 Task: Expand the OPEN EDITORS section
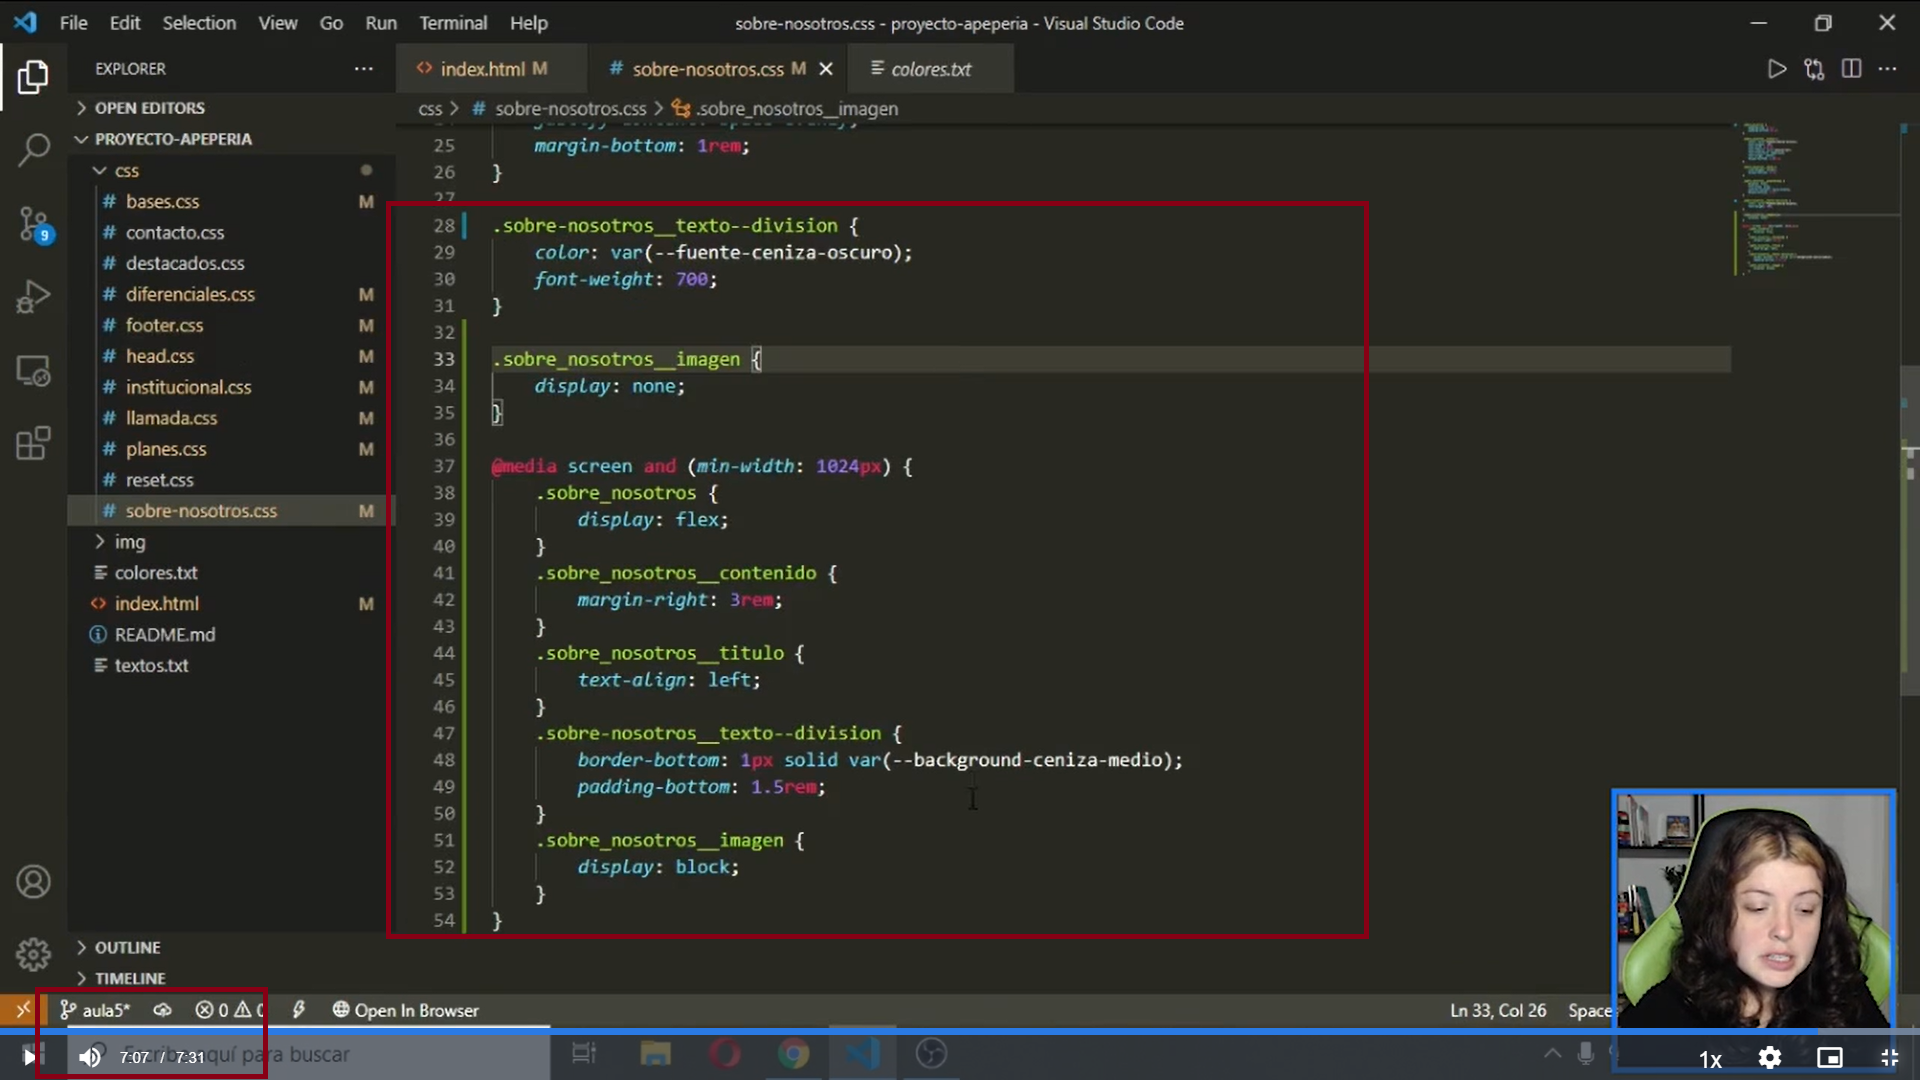(150, 108)
